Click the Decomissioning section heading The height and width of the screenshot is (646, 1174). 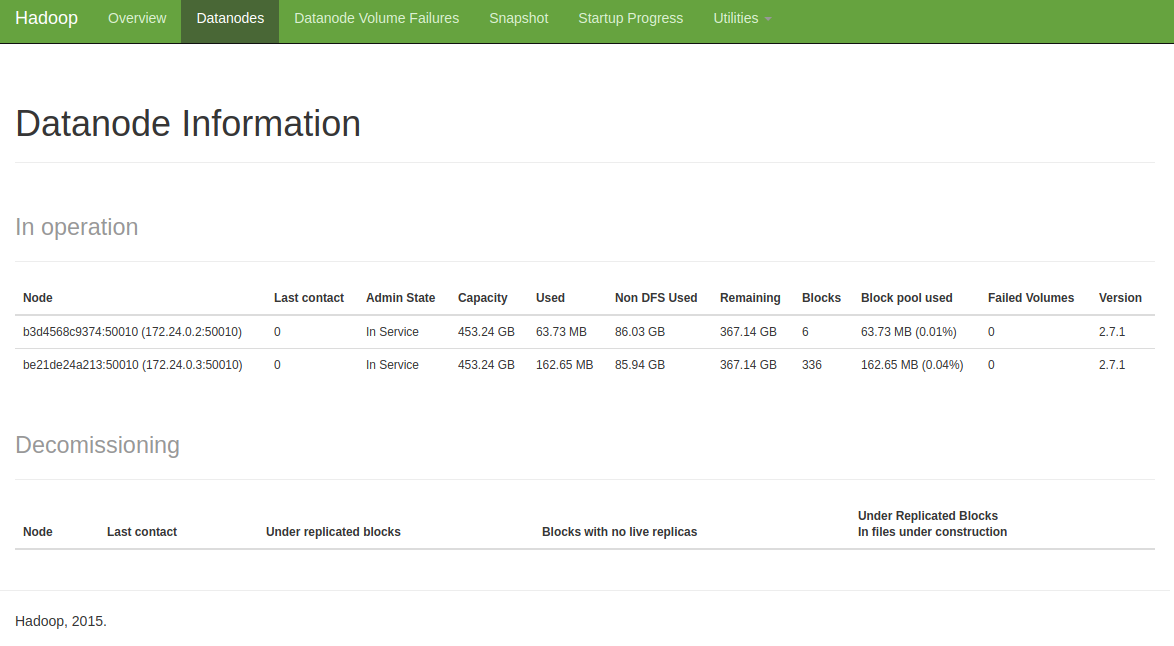97,445
